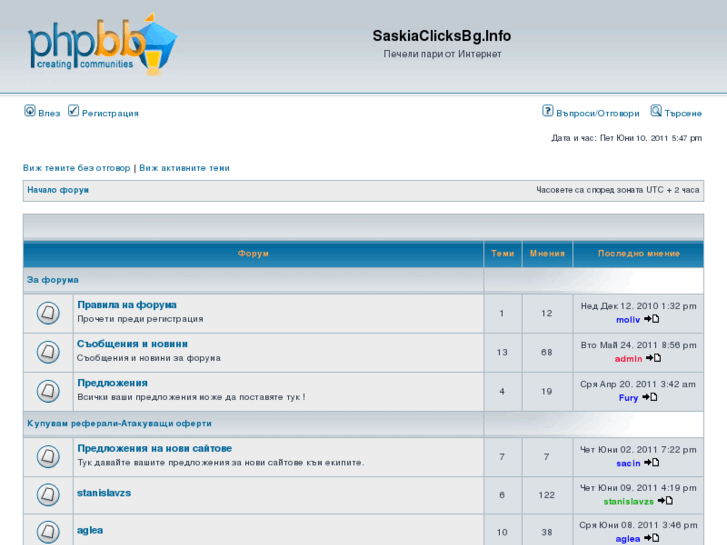Open Виж темите без отговор link
Screen dimensions: 727x545
(77, 168)
